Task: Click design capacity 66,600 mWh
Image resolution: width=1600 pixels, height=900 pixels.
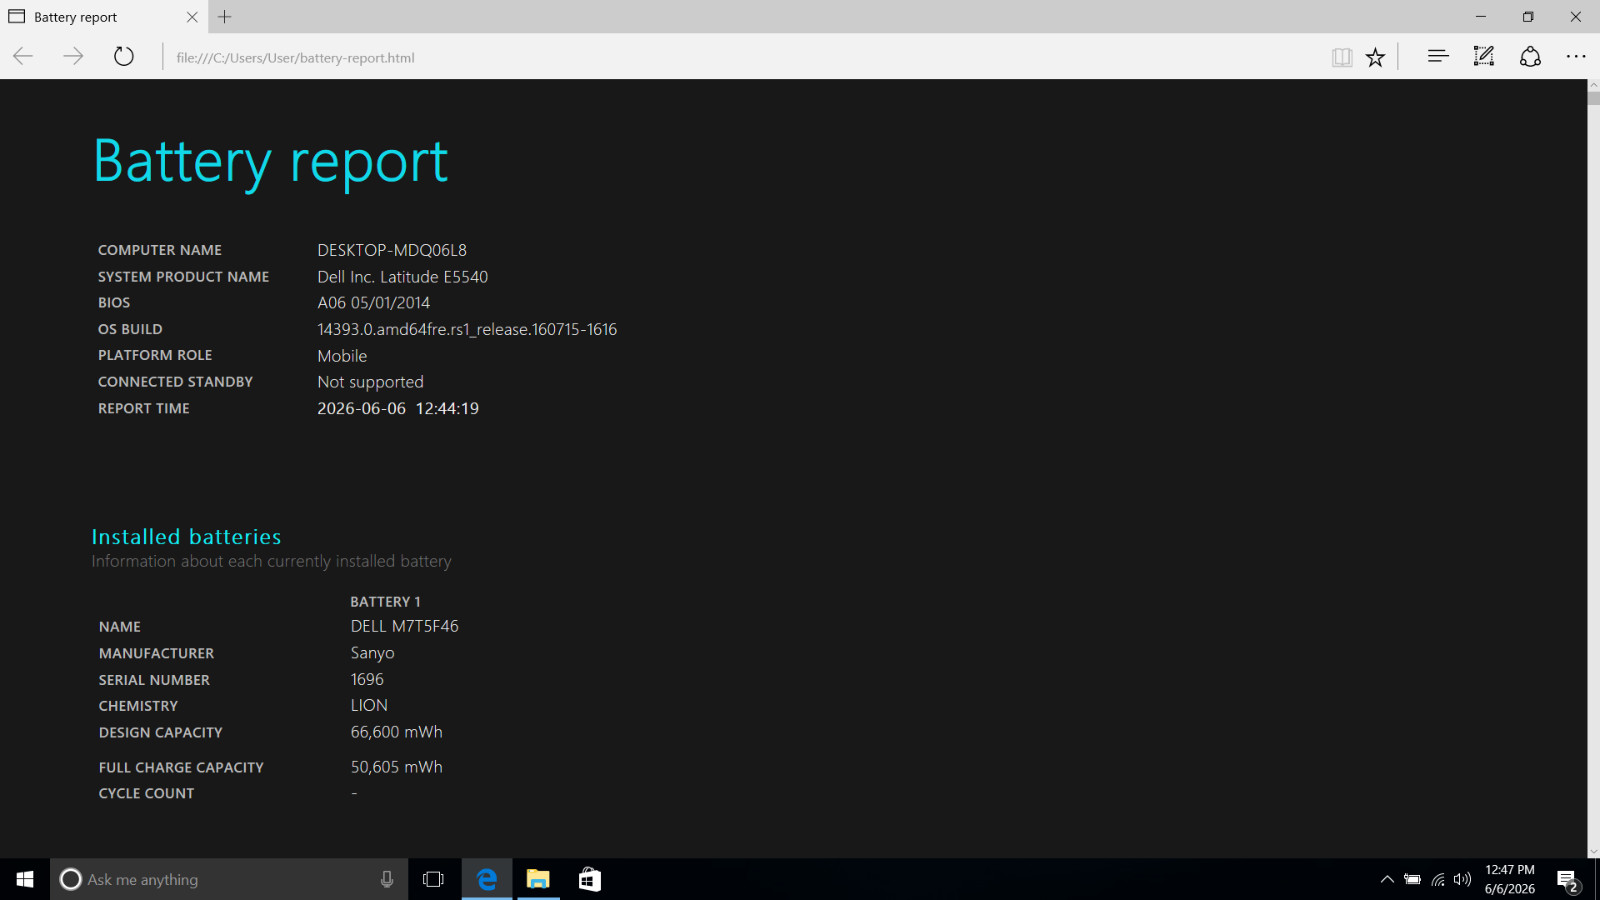Action: 396,732
